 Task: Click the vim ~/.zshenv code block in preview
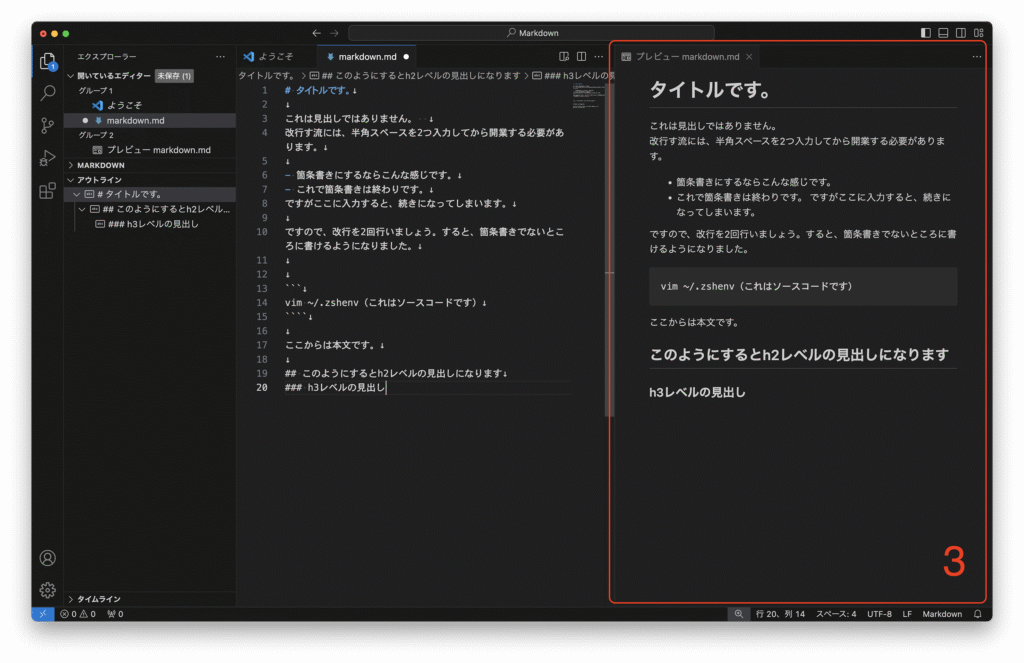803,286
